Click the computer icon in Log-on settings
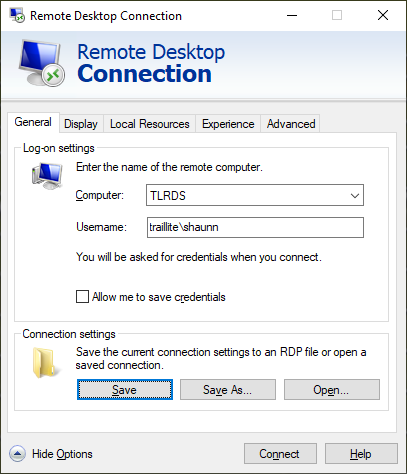Screen dimensions: 407x474 point(47,176)
